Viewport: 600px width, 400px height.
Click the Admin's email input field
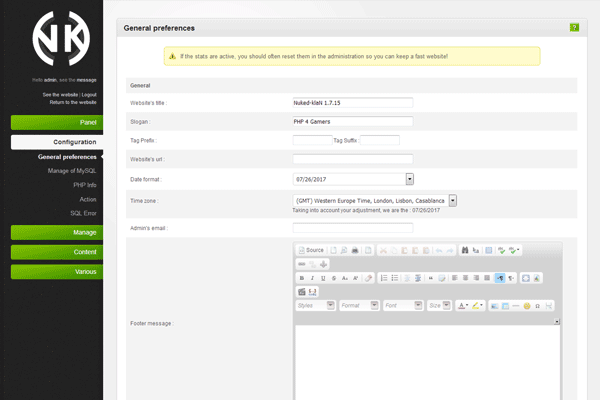click(353, 228)
